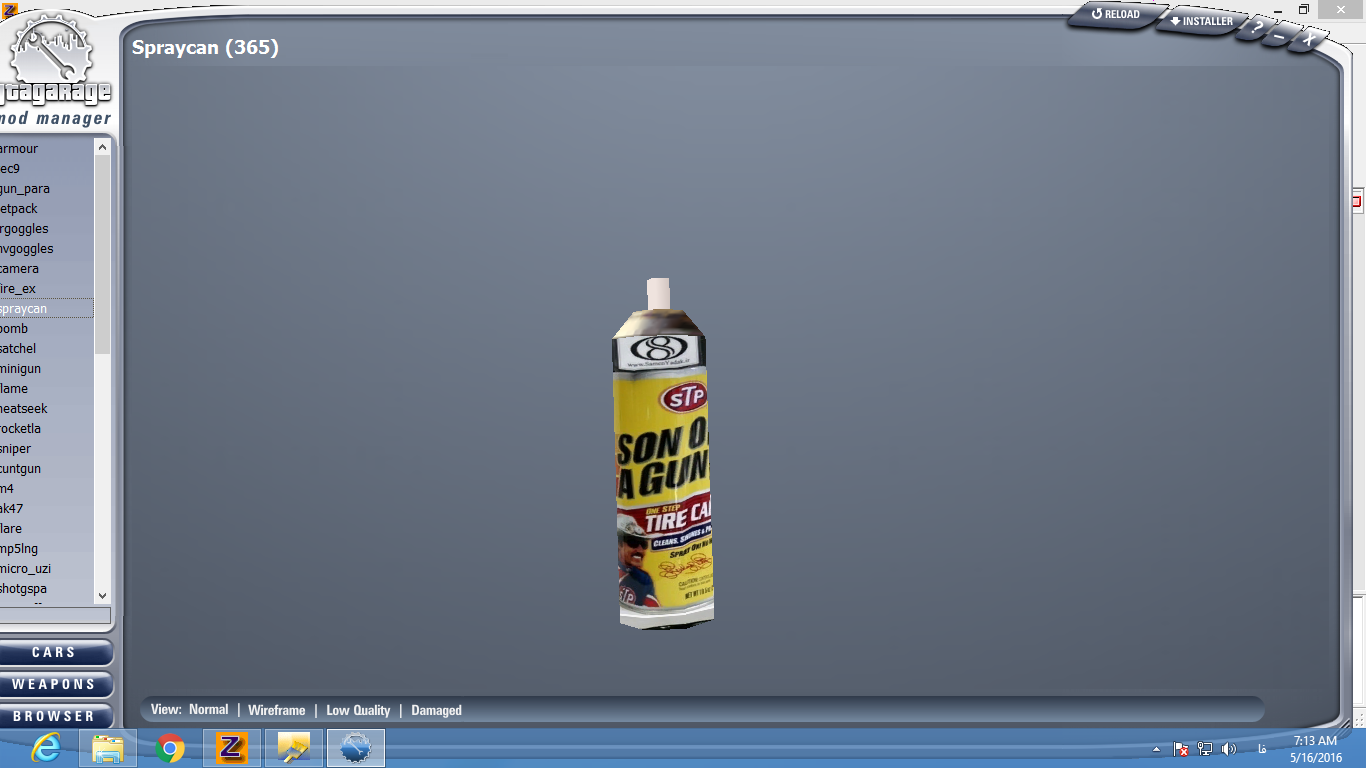Open the INSTALLER
This screenshot has height=768, width=1366.
coord(1201,21)
